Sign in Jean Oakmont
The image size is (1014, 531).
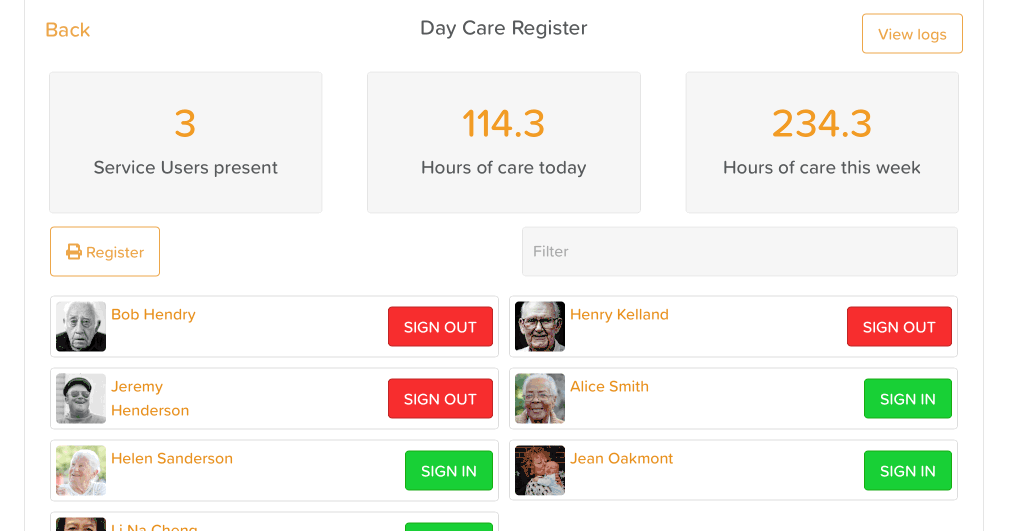[907, 471]
